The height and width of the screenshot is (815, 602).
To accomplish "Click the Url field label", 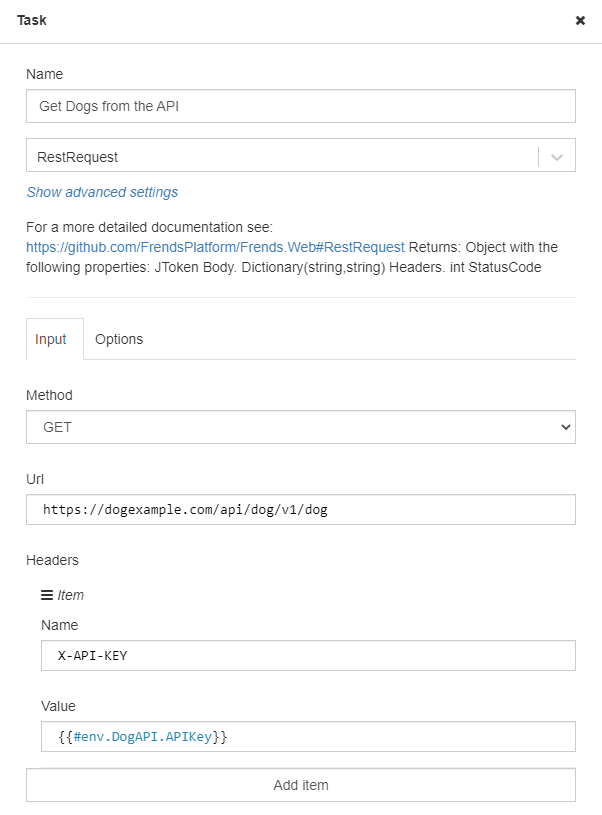I will click(35, 479).
